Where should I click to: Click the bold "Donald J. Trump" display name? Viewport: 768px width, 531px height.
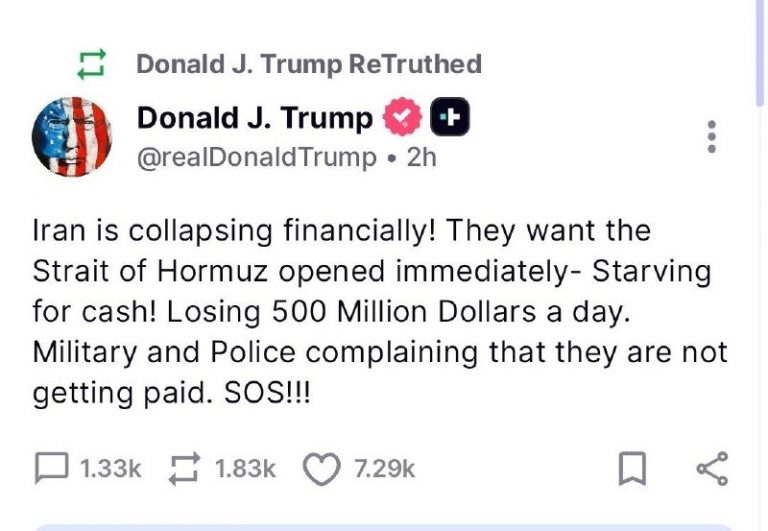point(254,118)
